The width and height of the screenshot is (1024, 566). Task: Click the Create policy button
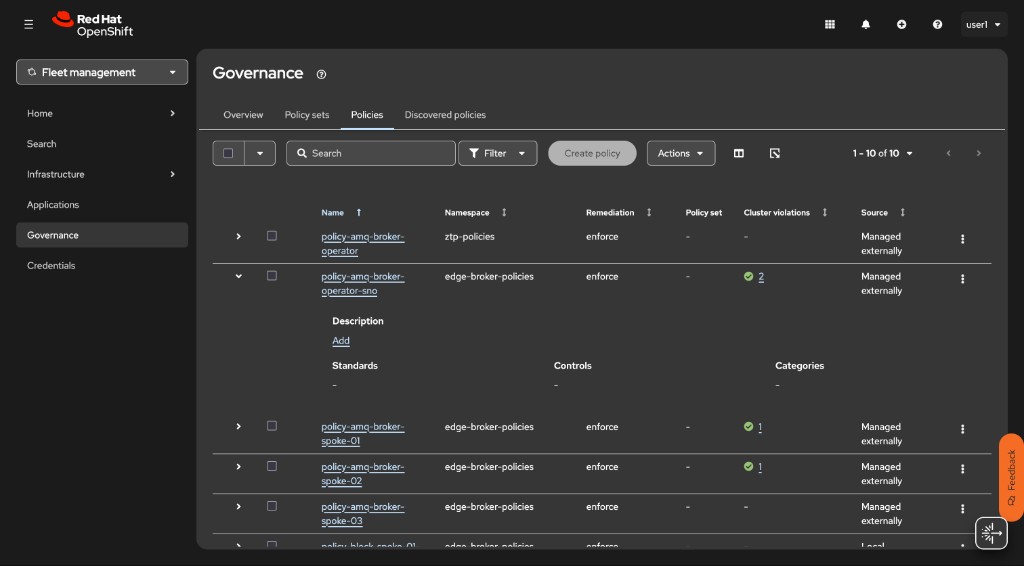coord(592,153)
